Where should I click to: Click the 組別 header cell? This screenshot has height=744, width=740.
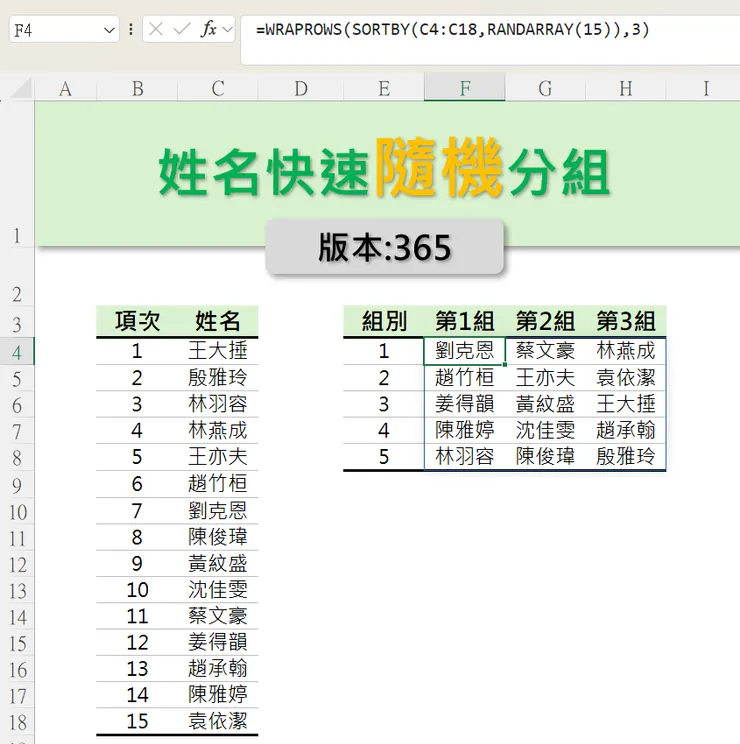(384, 321)
